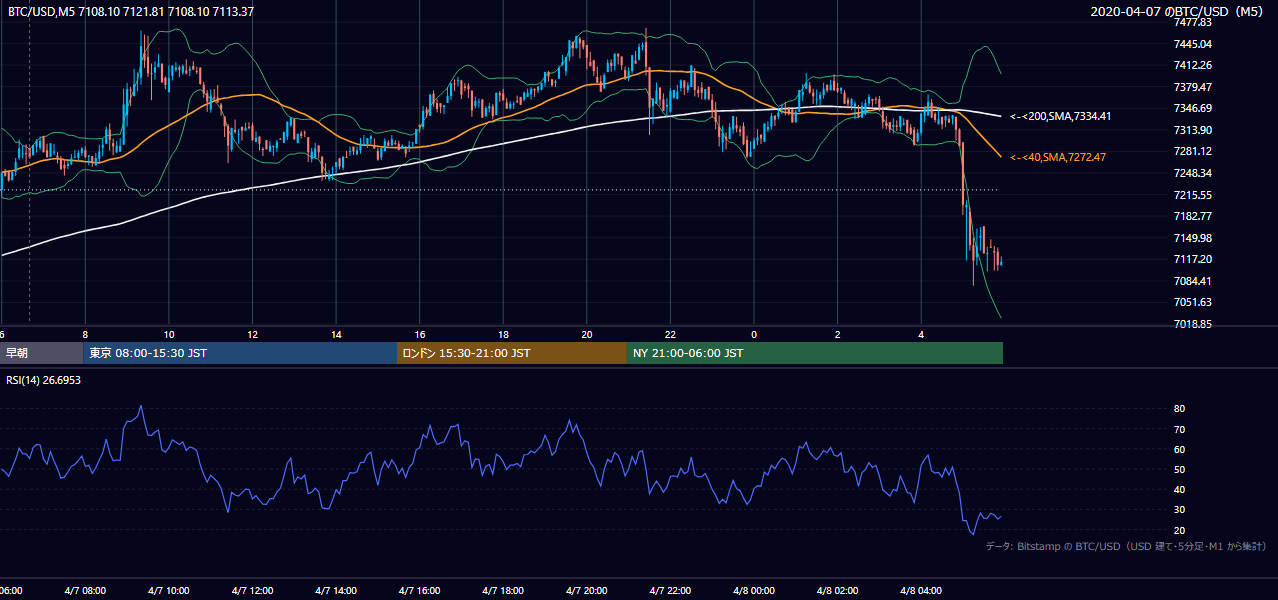The image size is (1278, 600).
Task: Click price axis label 7018.85
Action: [1193, 324]
